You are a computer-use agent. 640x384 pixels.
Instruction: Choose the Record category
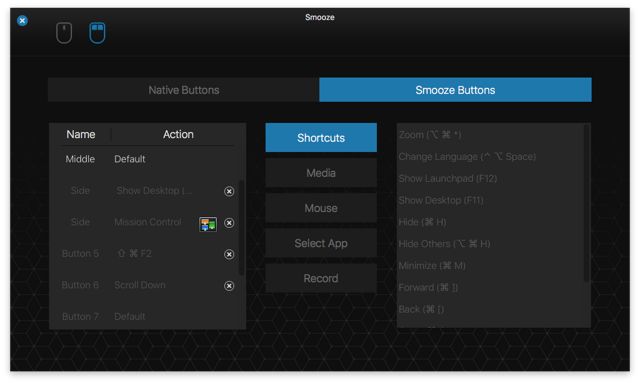[321, 278]
